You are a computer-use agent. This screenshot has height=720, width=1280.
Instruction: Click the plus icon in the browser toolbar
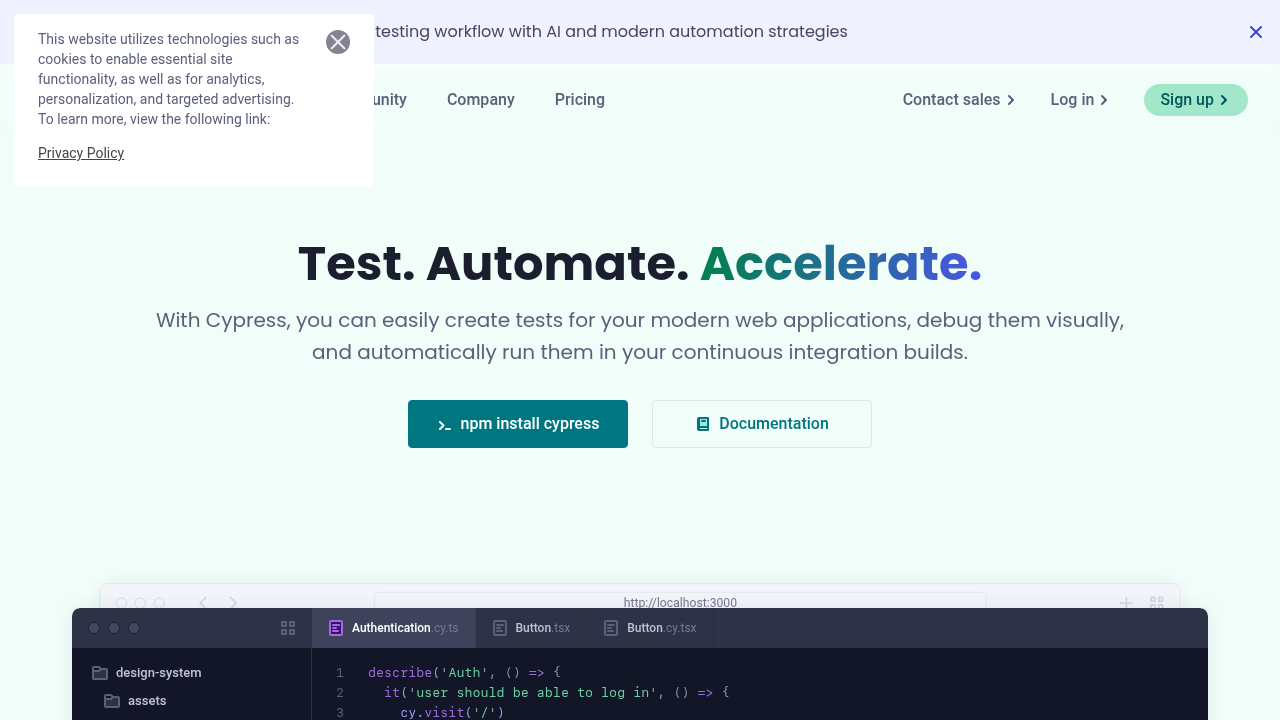pyautogui.click(x=1126, y=602)
